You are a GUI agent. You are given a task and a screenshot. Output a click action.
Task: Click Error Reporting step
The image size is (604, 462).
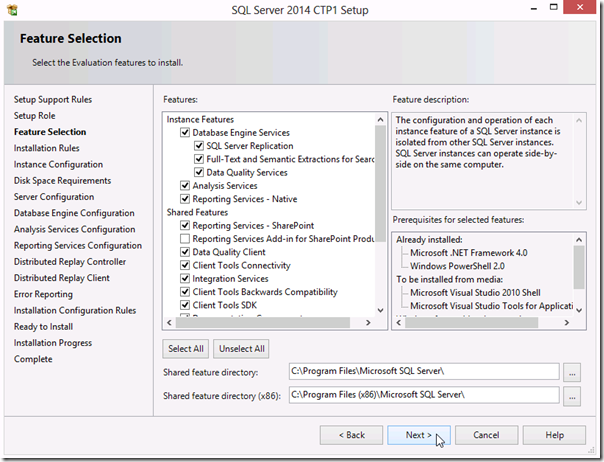click(43, 294)
